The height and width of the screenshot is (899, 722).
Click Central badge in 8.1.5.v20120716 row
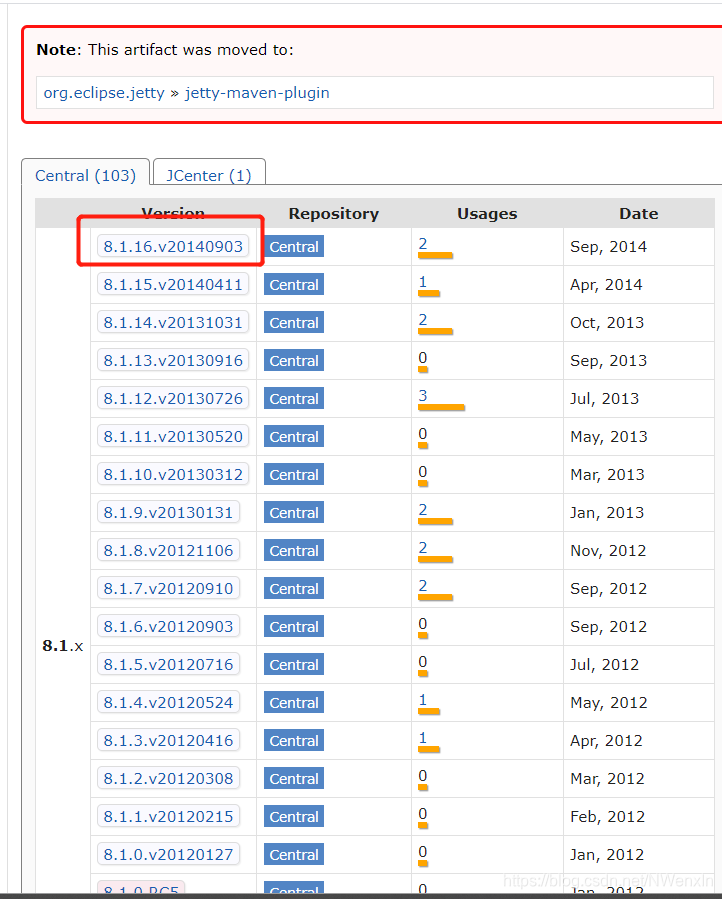pyautogui.click(x=294, y=665)
